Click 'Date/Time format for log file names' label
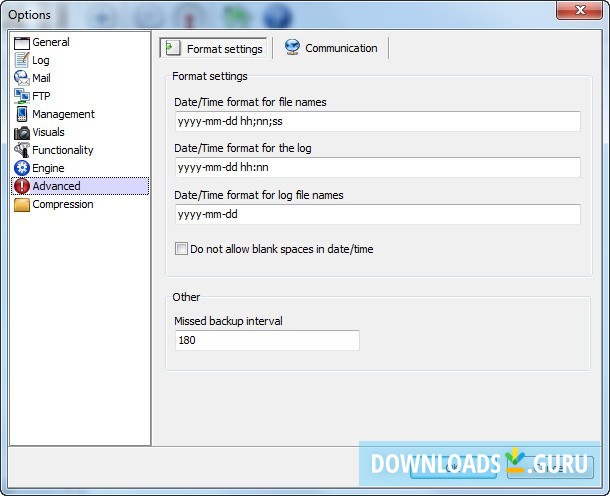The height and width of the screenshot is (496, 610). click(x=258, y=195)
